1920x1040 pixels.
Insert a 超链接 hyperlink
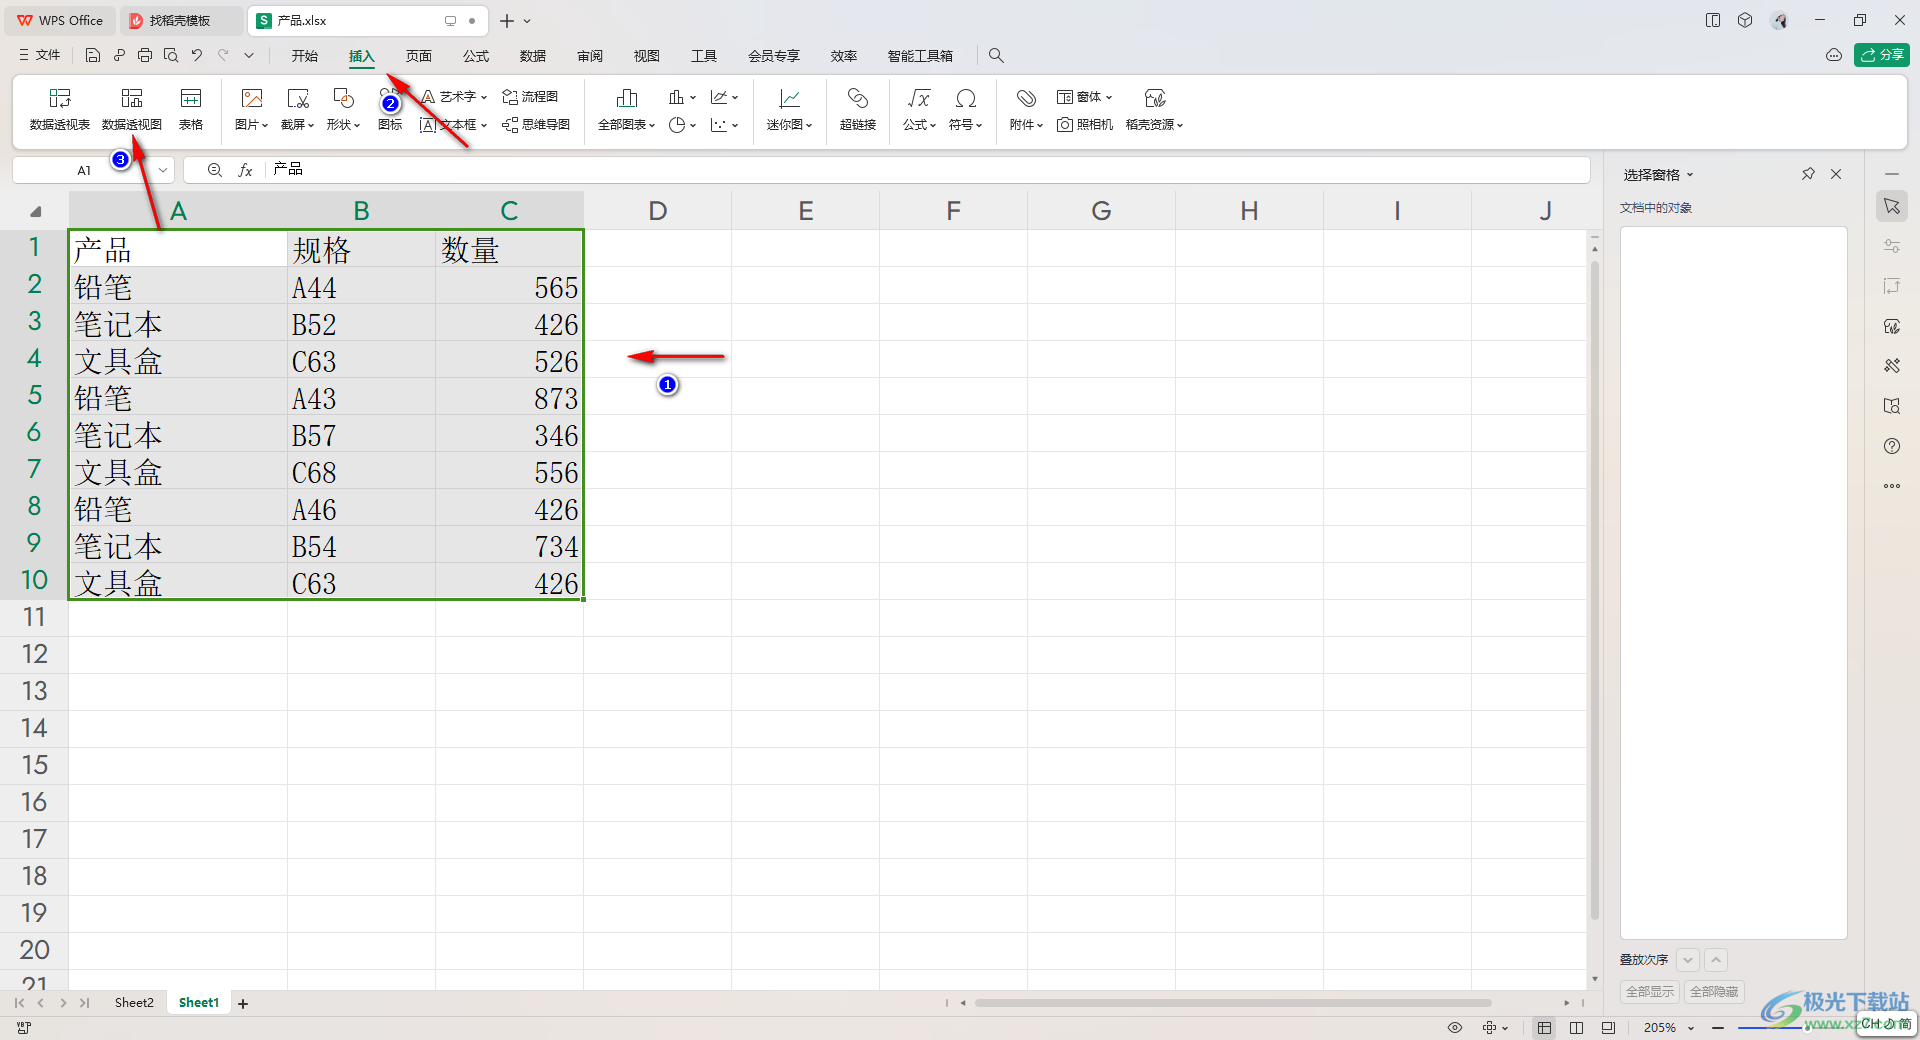[x=858, y=109]
